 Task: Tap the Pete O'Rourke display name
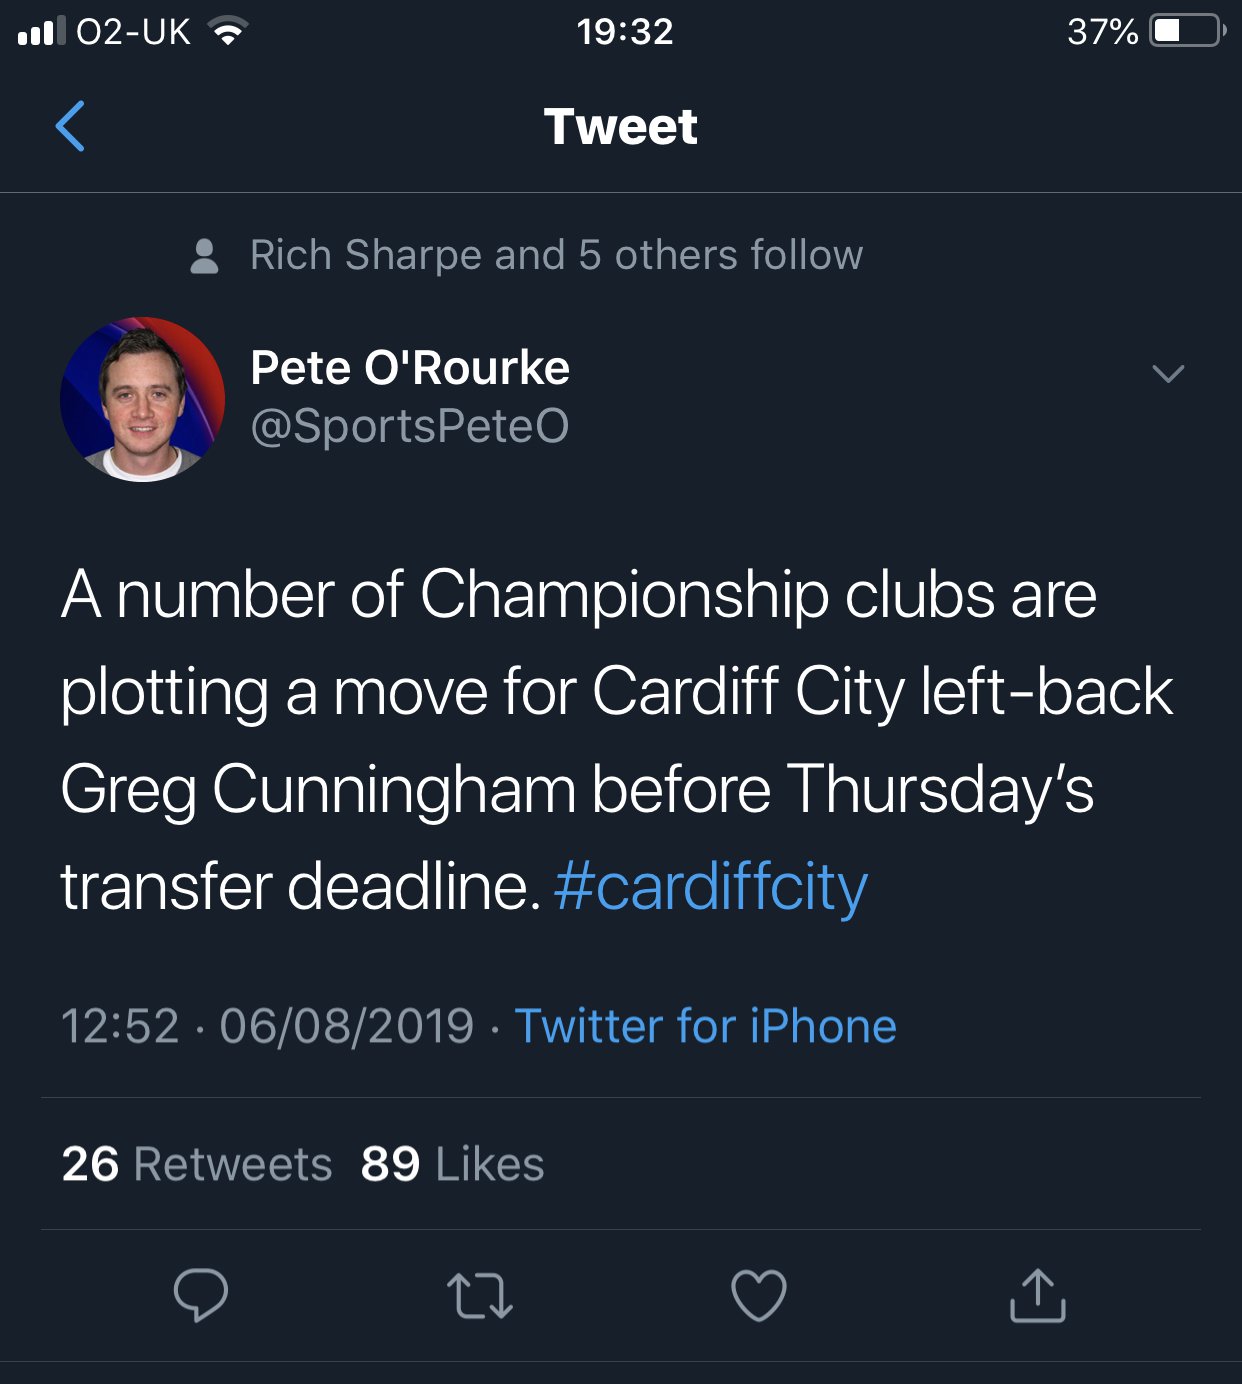pos(410,368)
